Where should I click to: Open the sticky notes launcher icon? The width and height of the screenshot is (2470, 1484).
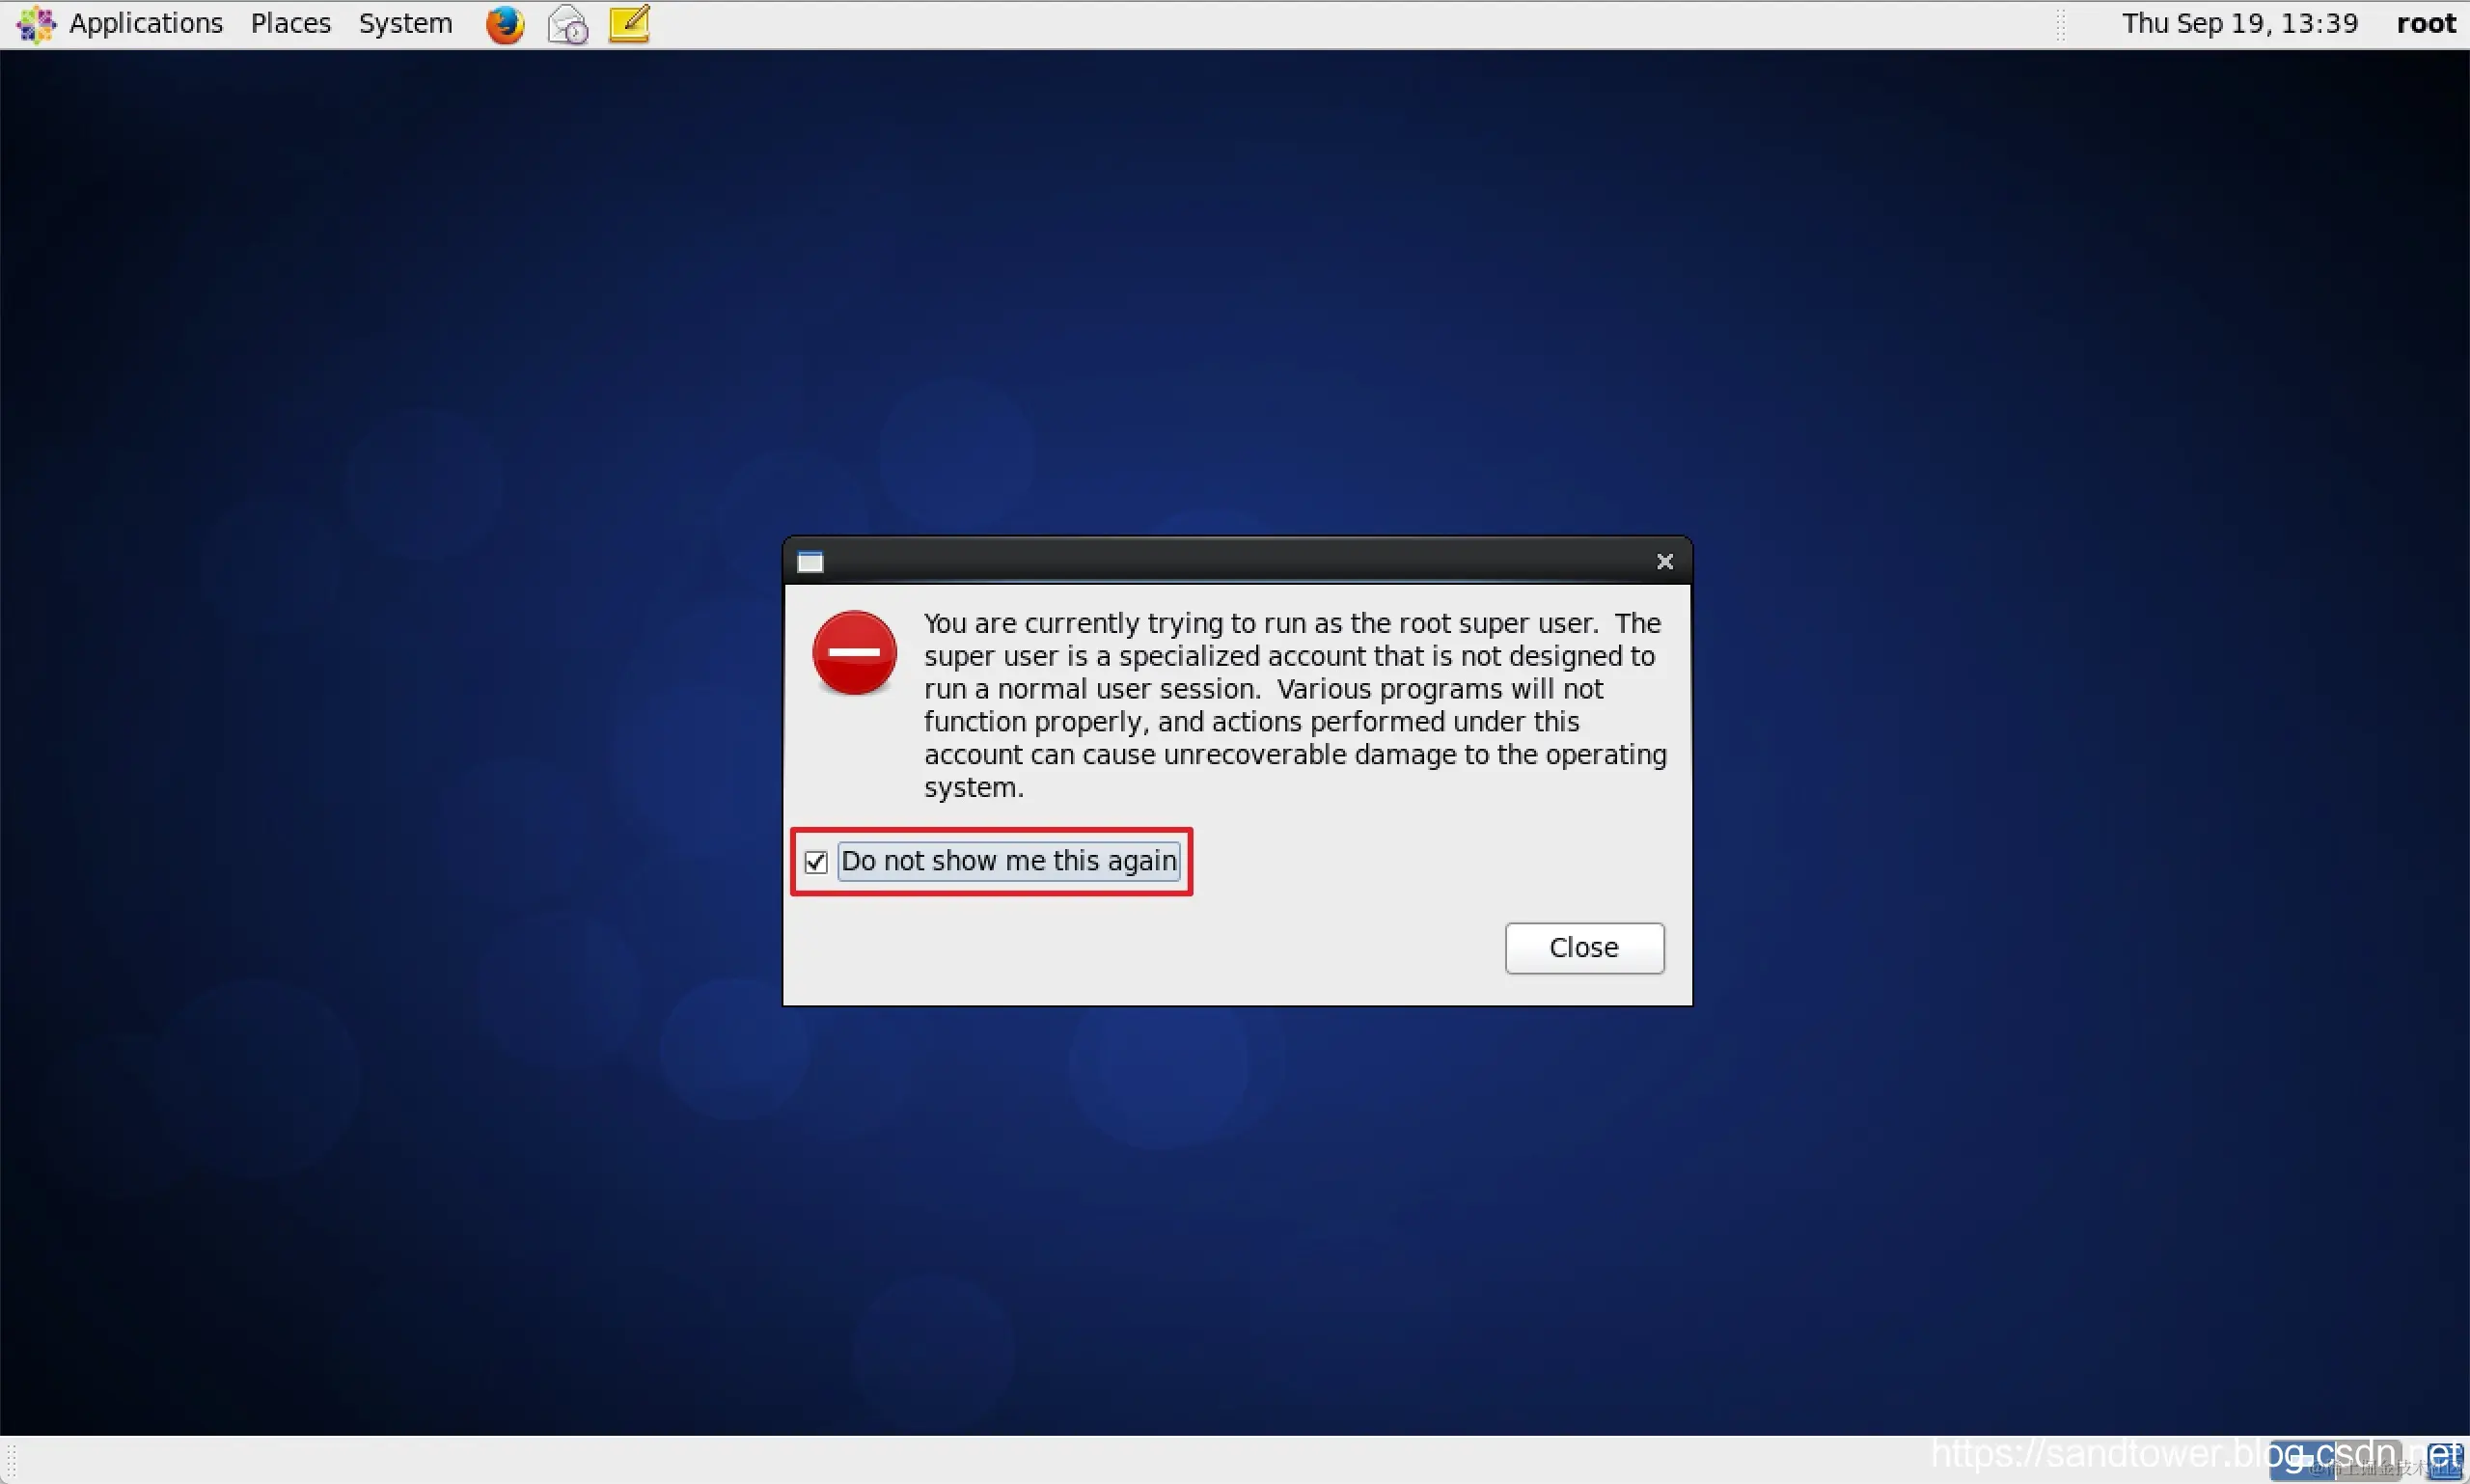pos(630,24)
